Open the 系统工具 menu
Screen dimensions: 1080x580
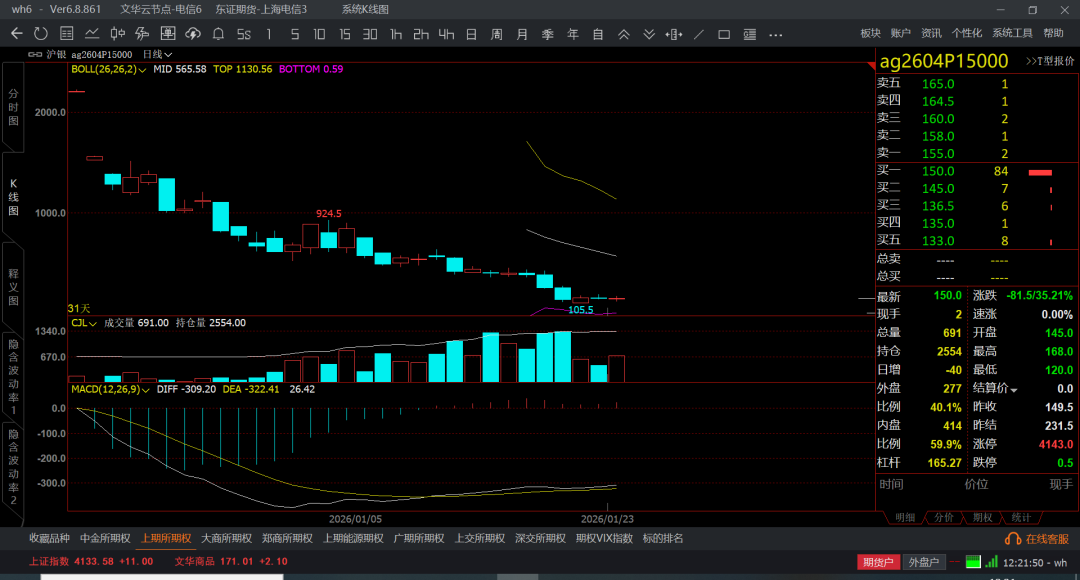1012,33
